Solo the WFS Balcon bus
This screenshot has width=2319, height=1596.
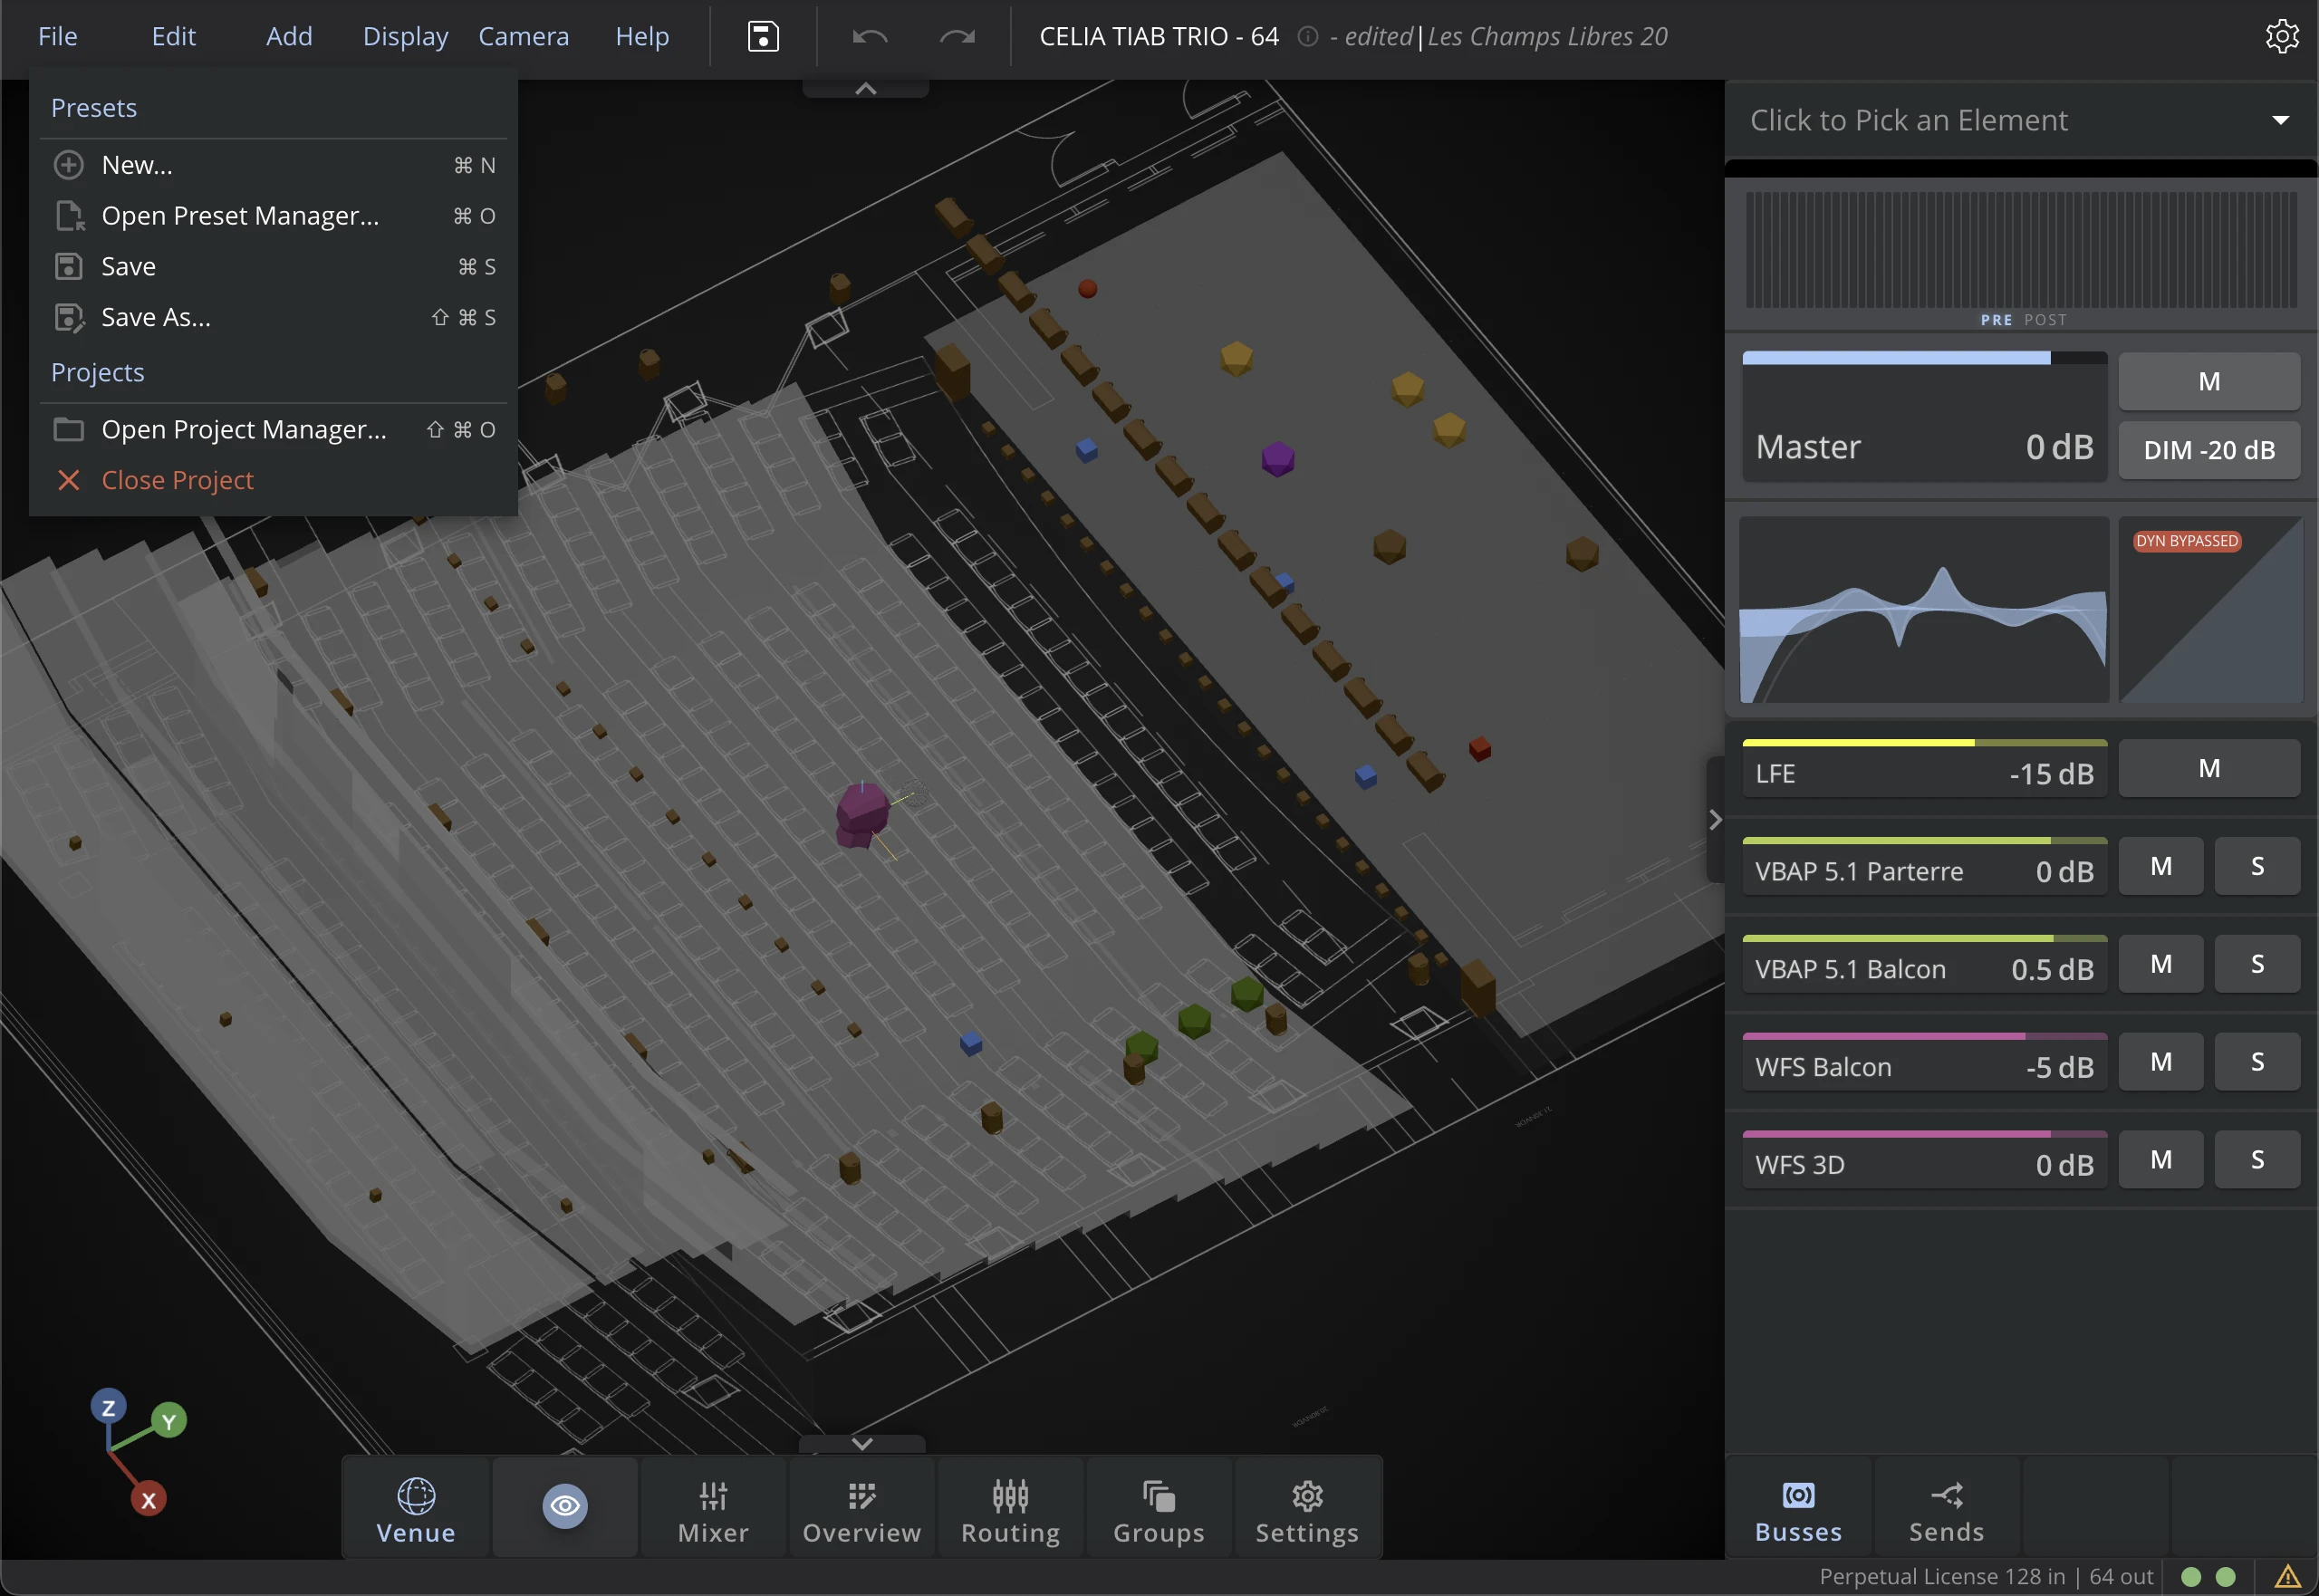coord(2257,1062)
